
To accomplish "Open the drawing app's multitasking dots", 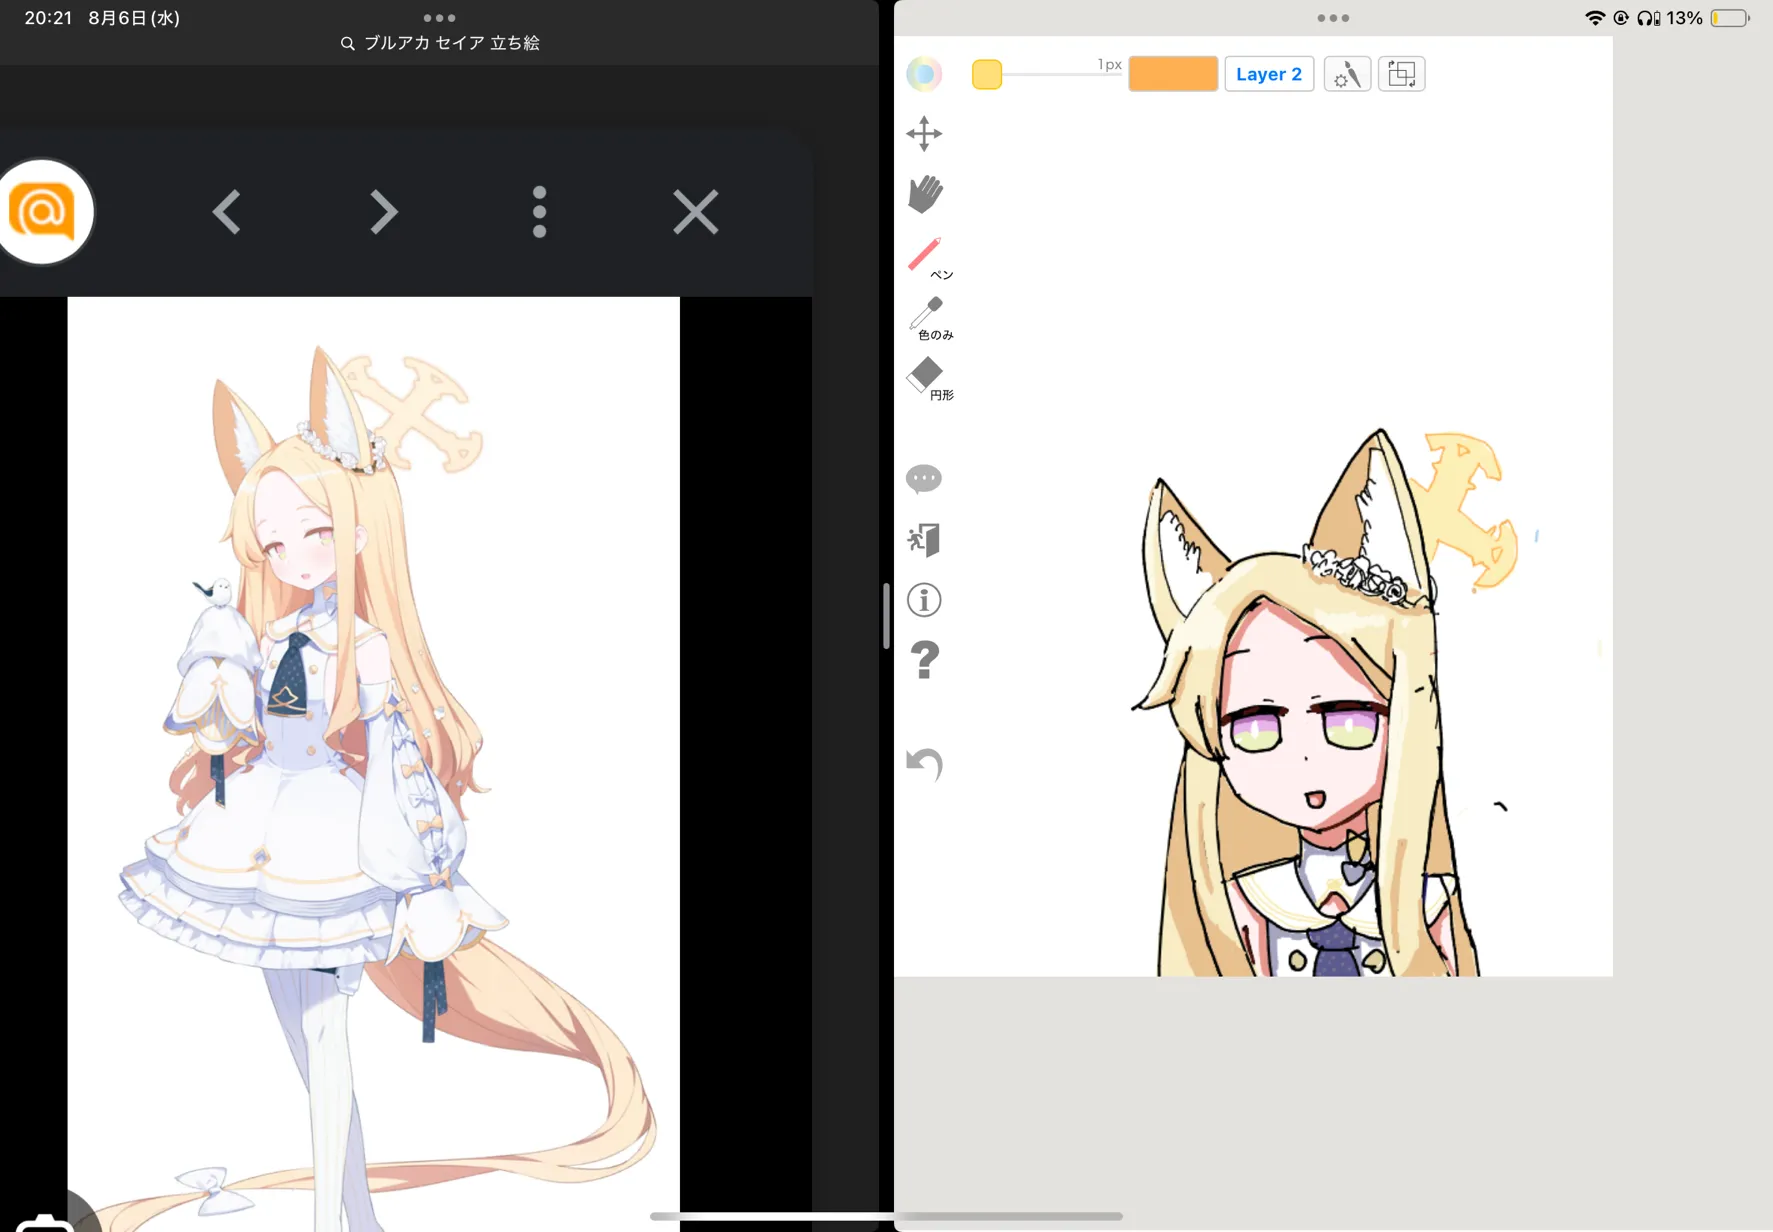I will pos(1333,18).
